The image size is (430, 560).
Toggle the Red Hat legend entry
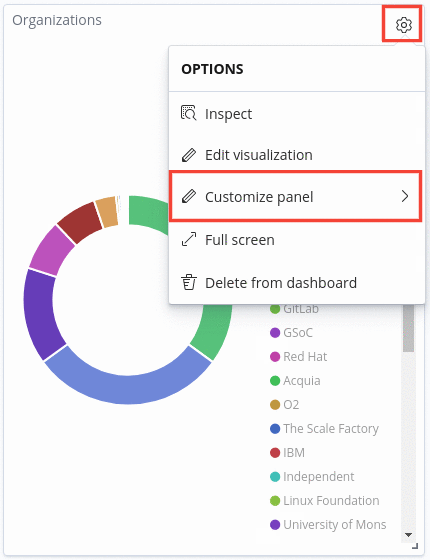[x=299, y=356]
